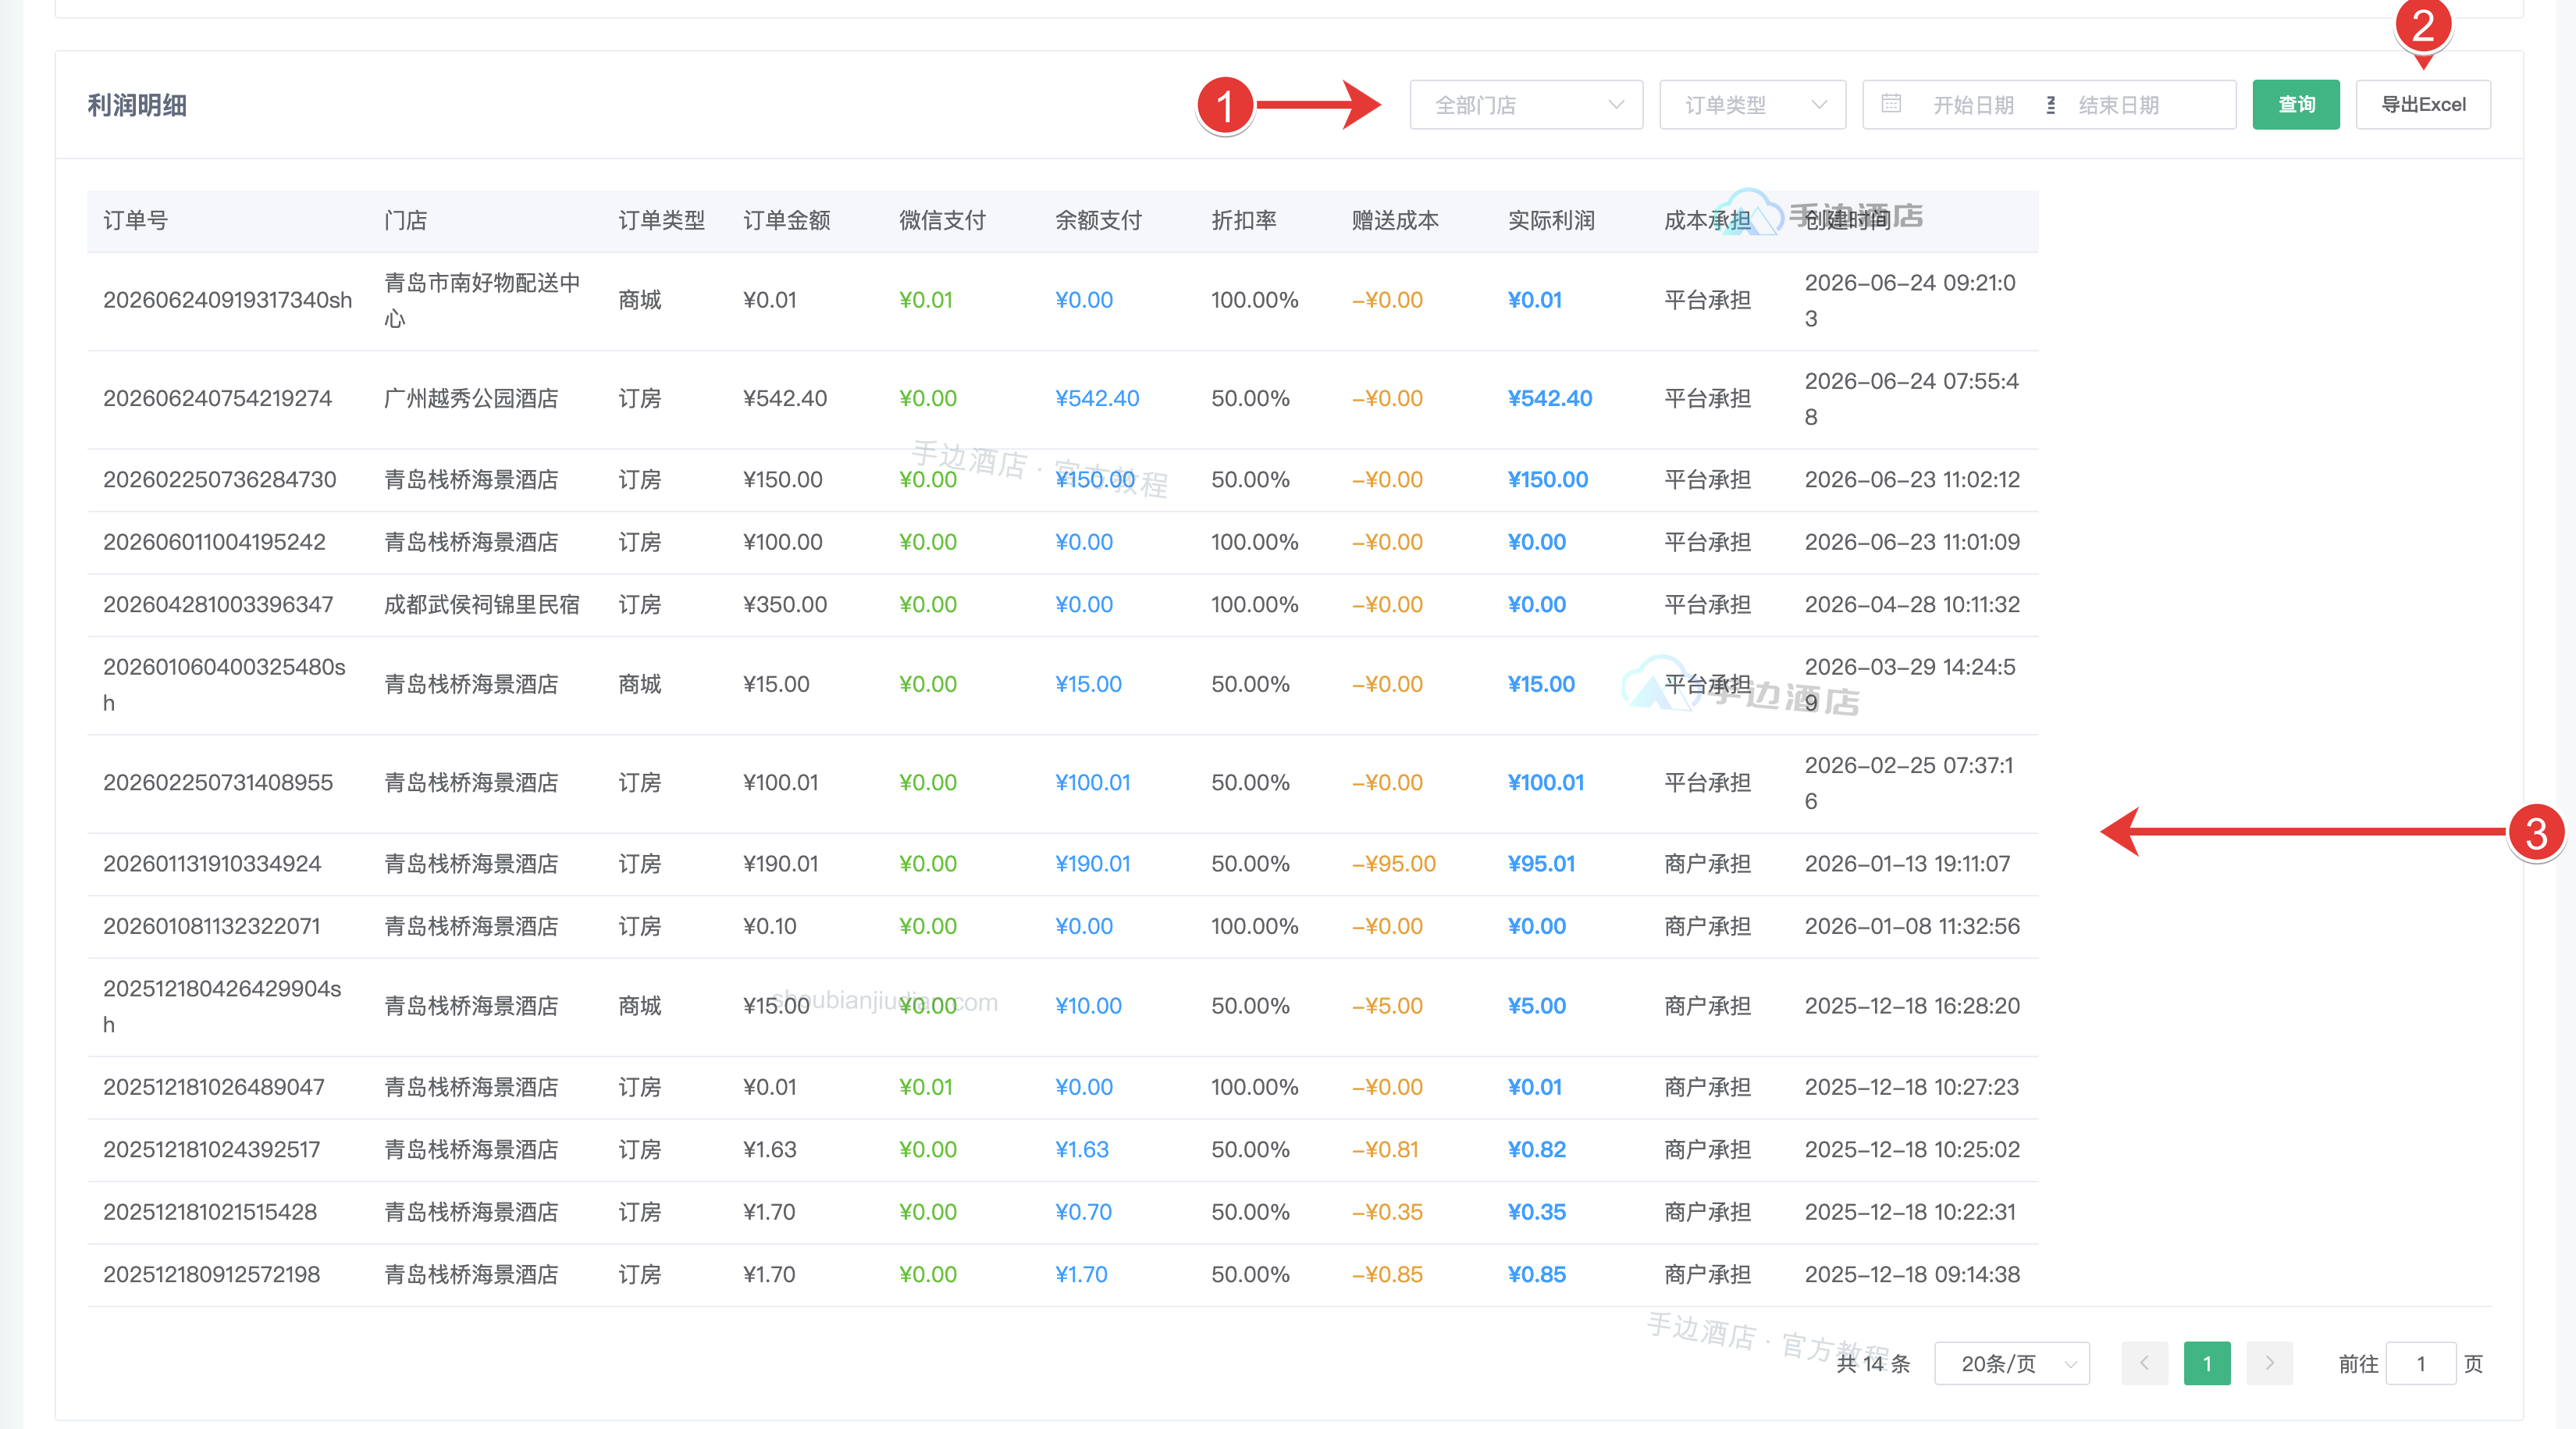Select page 1 in pagination
Screen dimensions: 2576x1429
(2207, 1364)
